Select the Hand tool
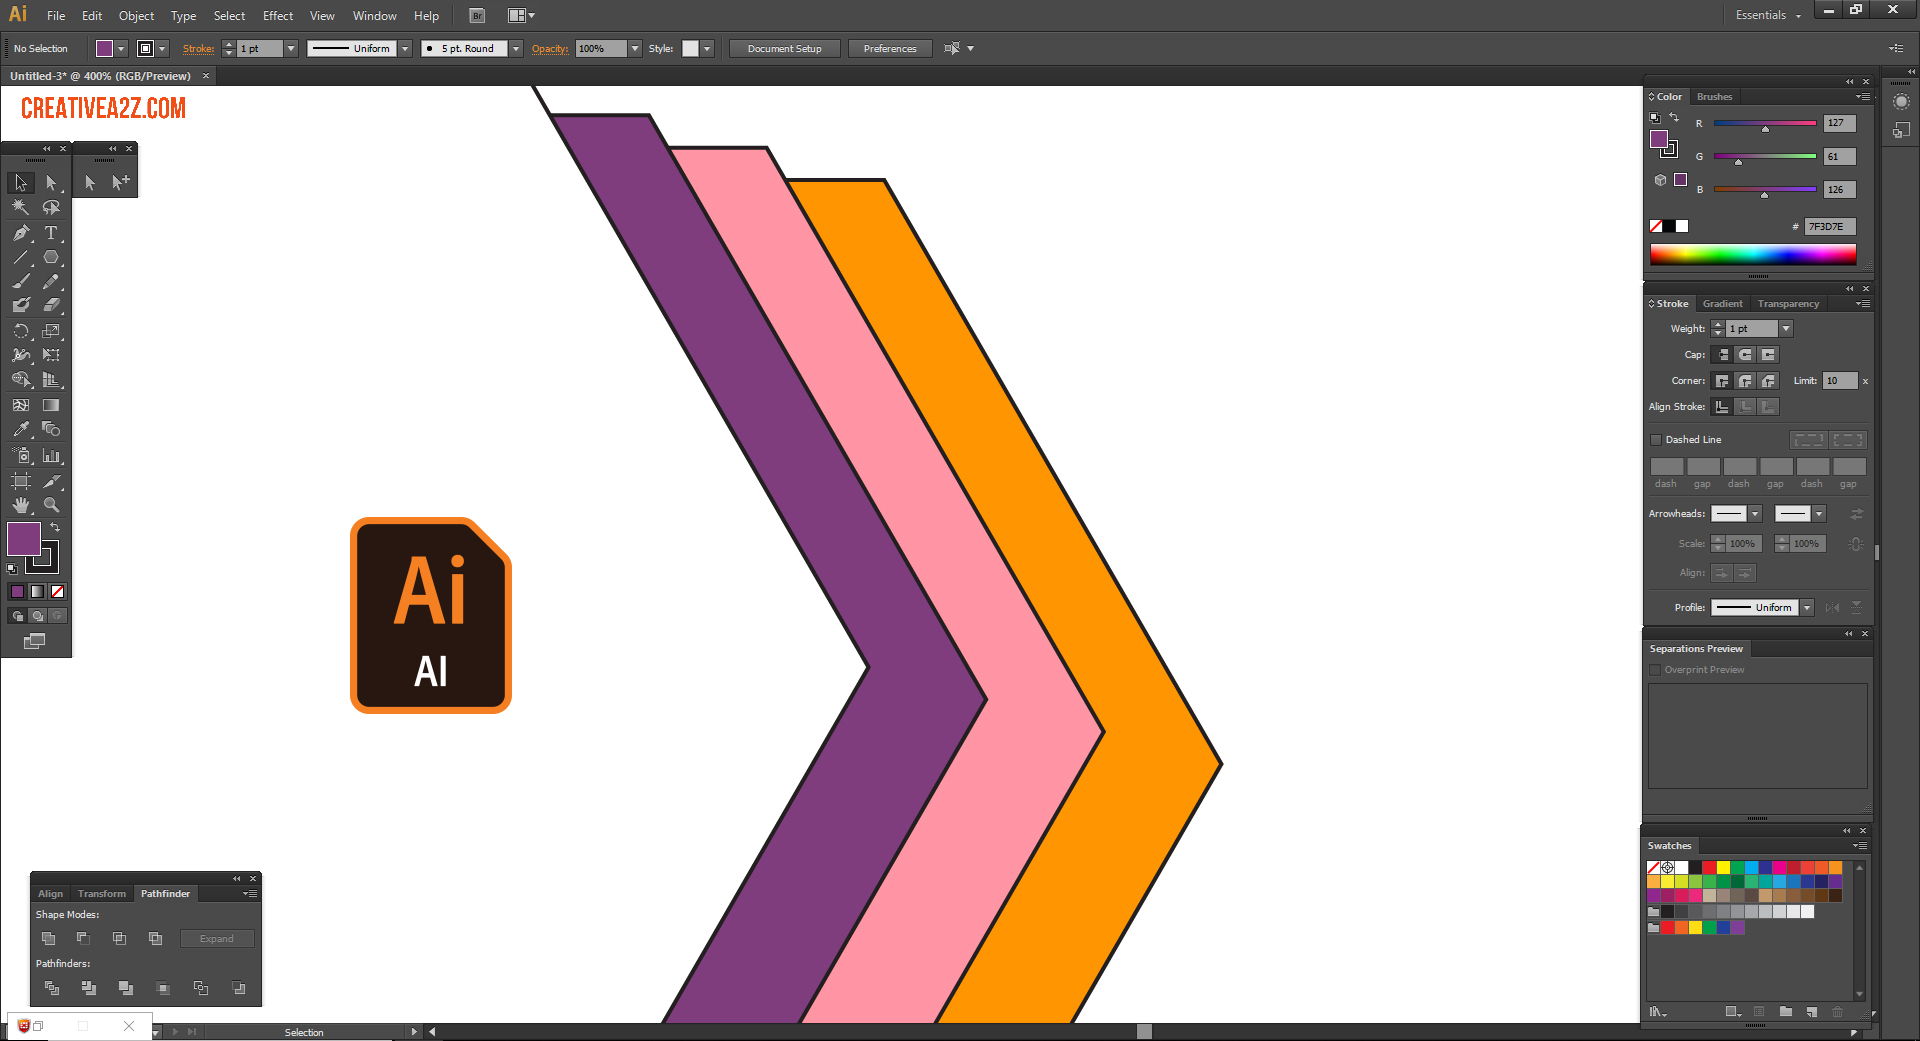 tap(21, 505)
